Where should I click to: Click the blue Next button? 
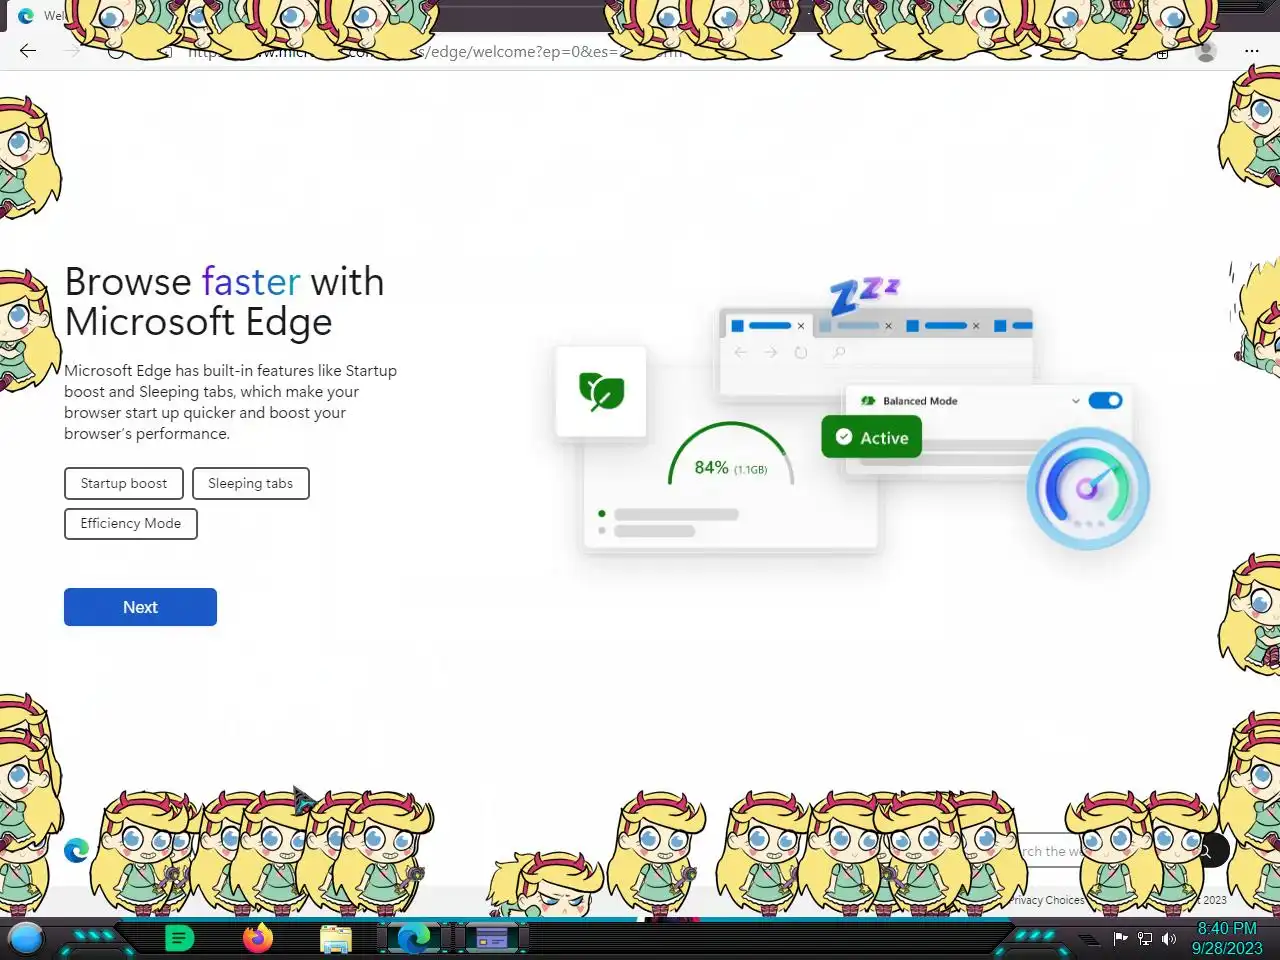pos(140,607)
